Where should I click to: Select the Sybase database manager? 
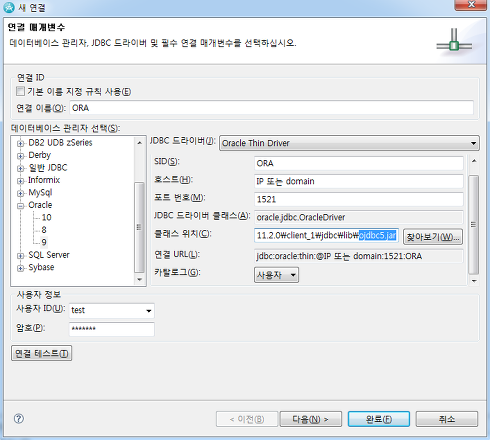(41, 267)
